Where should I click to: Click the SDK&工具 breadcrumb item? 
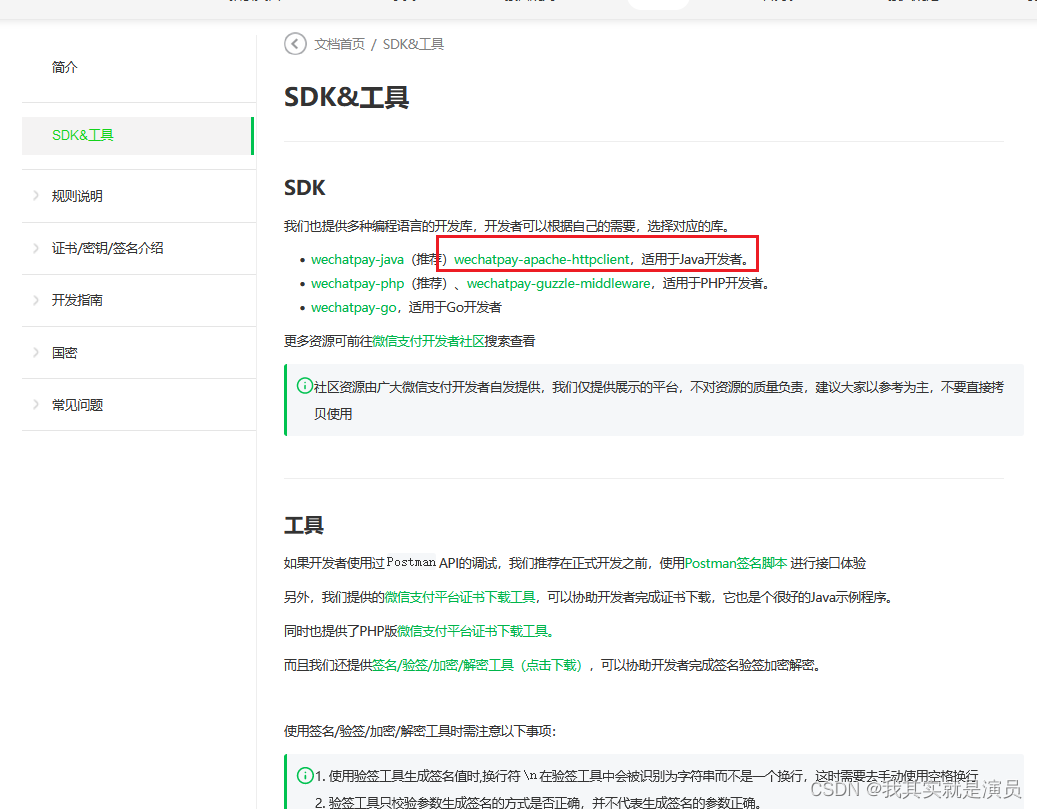click(x=413, y=44)
